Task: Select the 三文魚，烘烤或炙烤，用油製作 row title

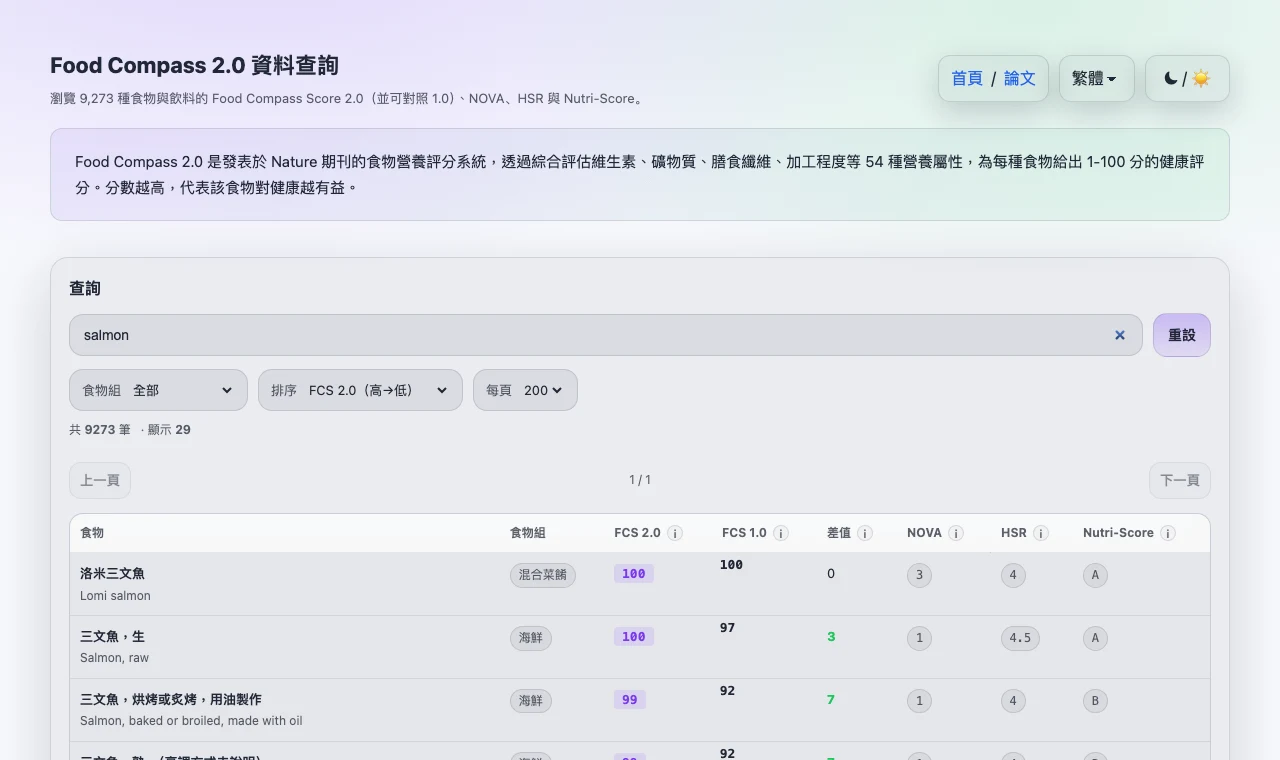Action: [171, 700]
